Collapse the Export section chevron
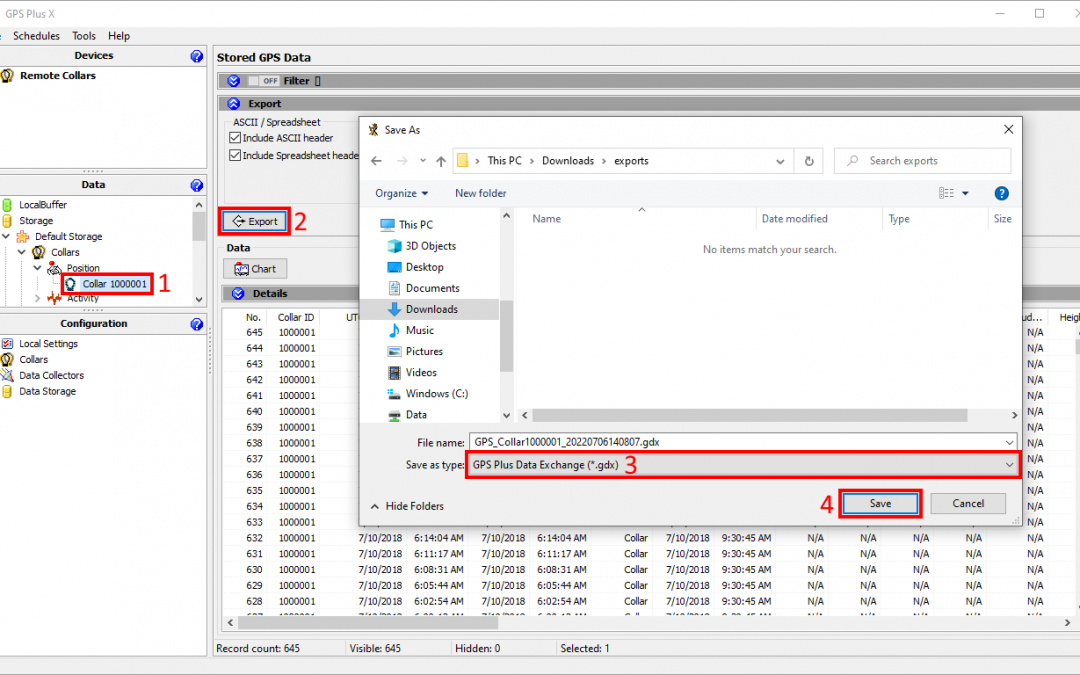This screenshot has height=675, width=1080. click(234, 104)
